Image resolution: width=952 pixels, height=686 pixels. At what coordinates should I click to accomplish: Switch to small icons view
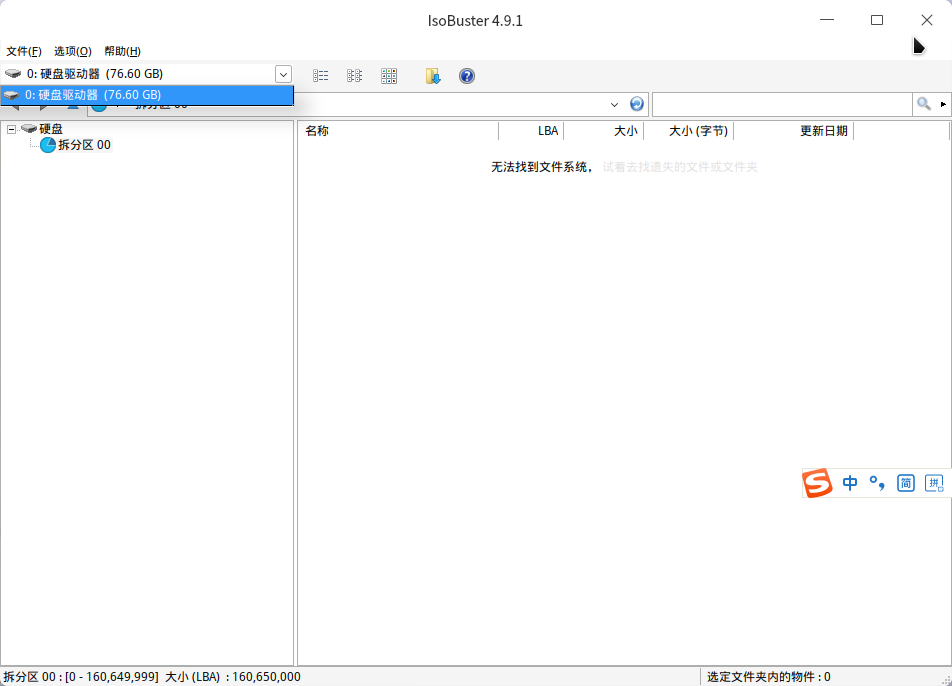click(x=355, y=76)
